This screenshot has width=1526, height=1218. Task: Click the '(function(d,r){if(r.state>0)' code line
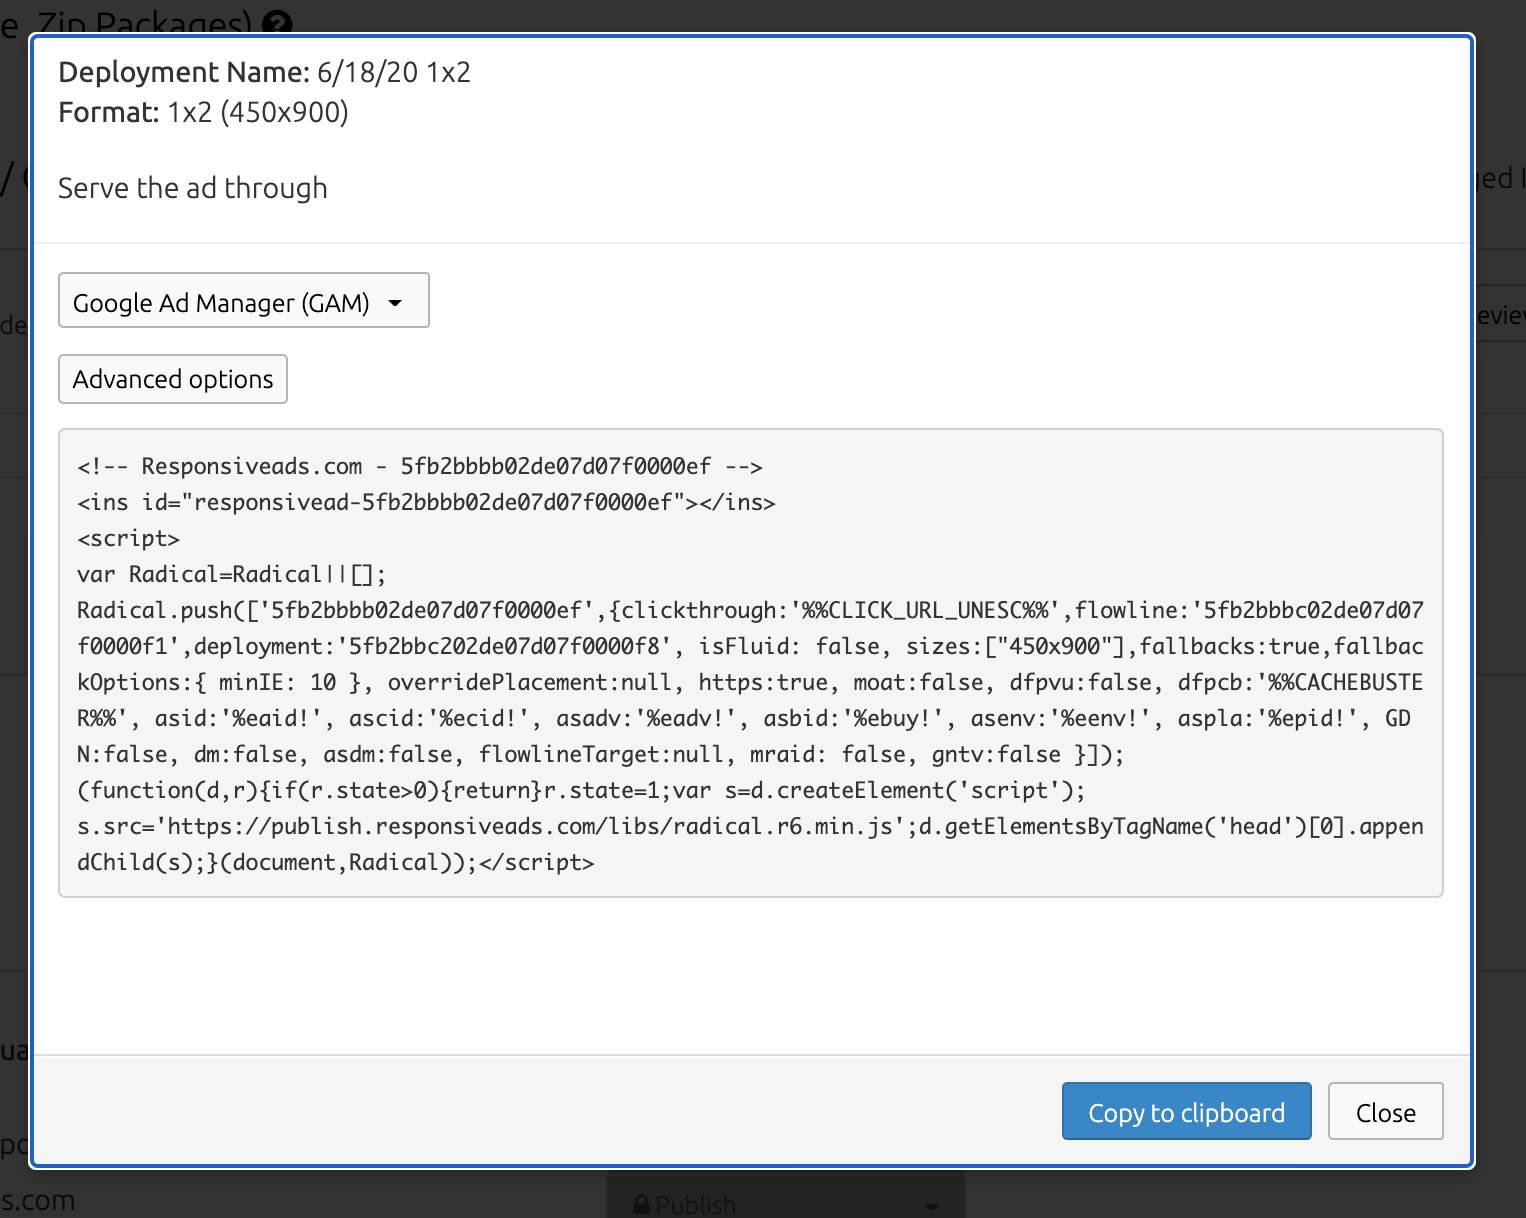coord(581,790)
